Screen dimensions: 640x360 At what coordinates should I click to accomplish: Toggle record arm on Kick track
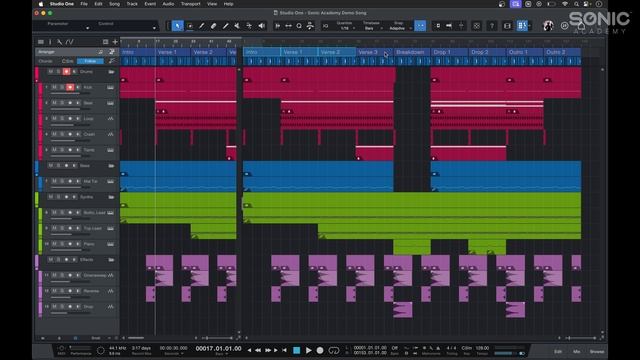[x=70, y=87]
